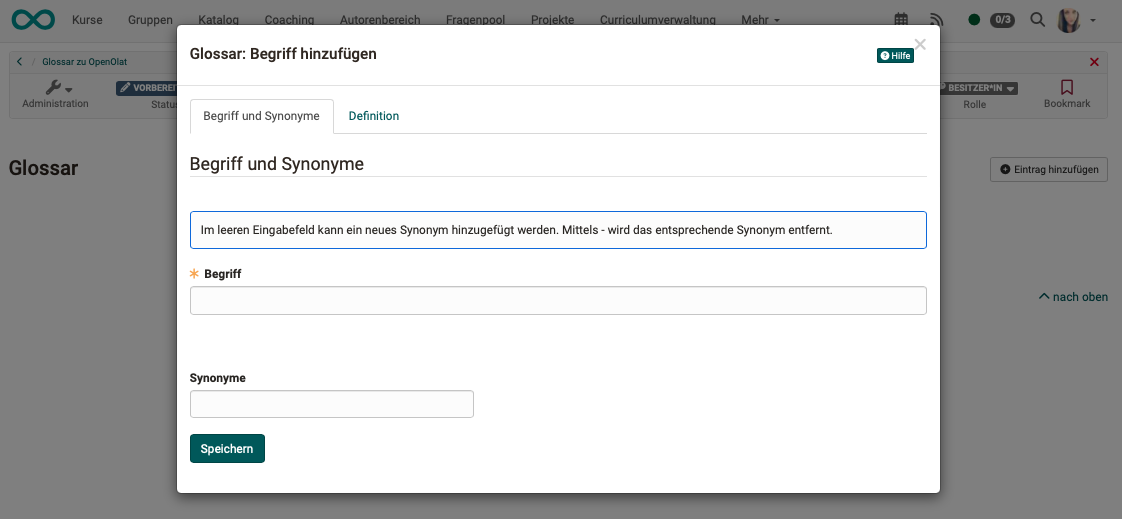Open the Hilfe help button

tap(895, 56)
